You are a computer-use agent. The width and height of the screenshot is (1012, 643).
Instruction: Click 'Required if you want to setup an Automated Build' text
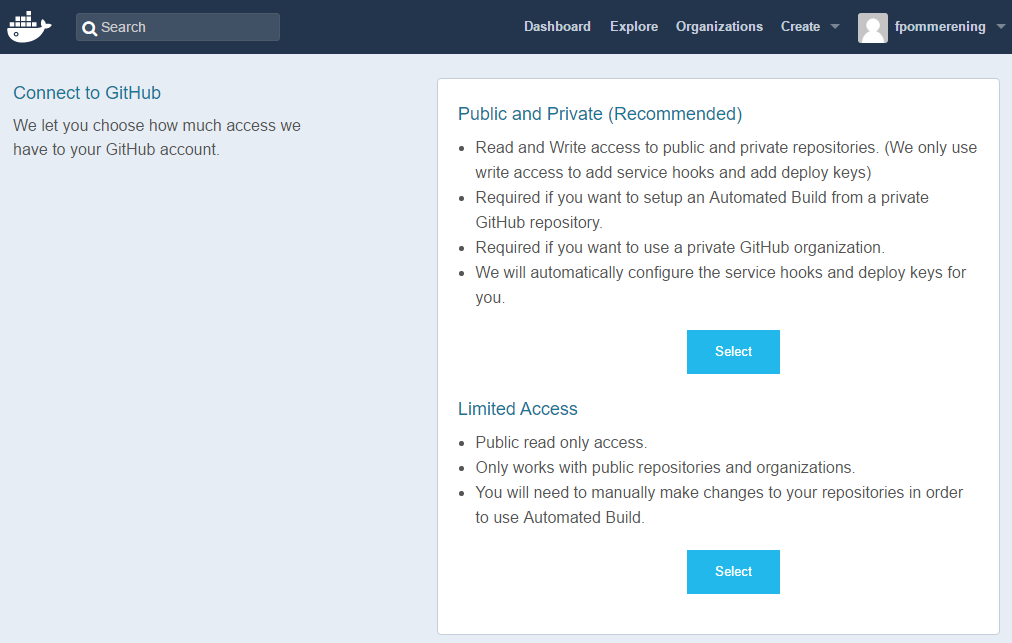702,210
